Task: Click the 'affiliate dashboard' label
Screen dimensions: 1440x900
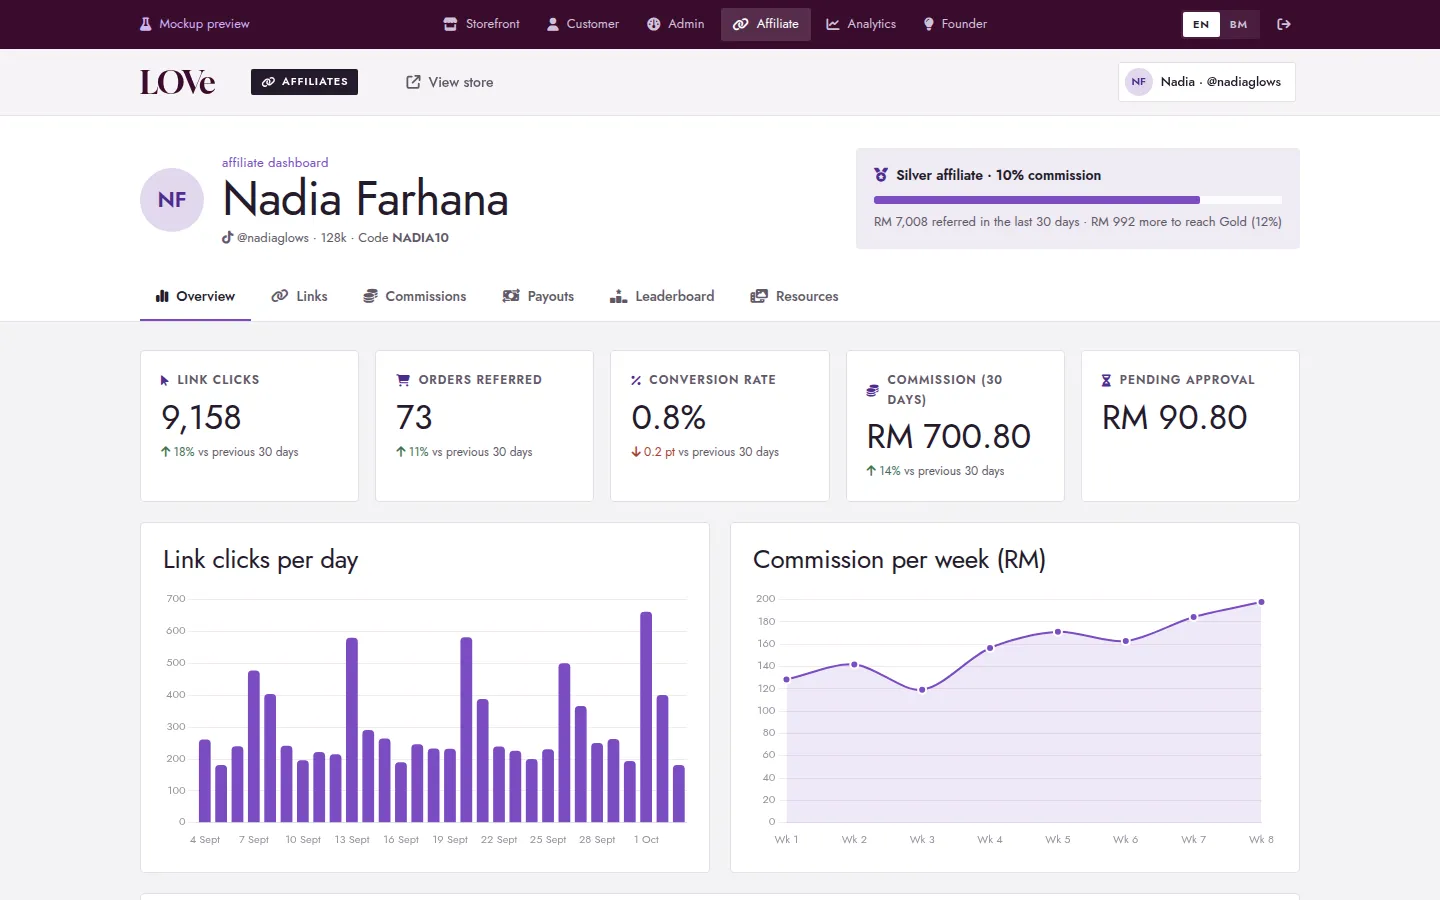Action: [275, 162]
